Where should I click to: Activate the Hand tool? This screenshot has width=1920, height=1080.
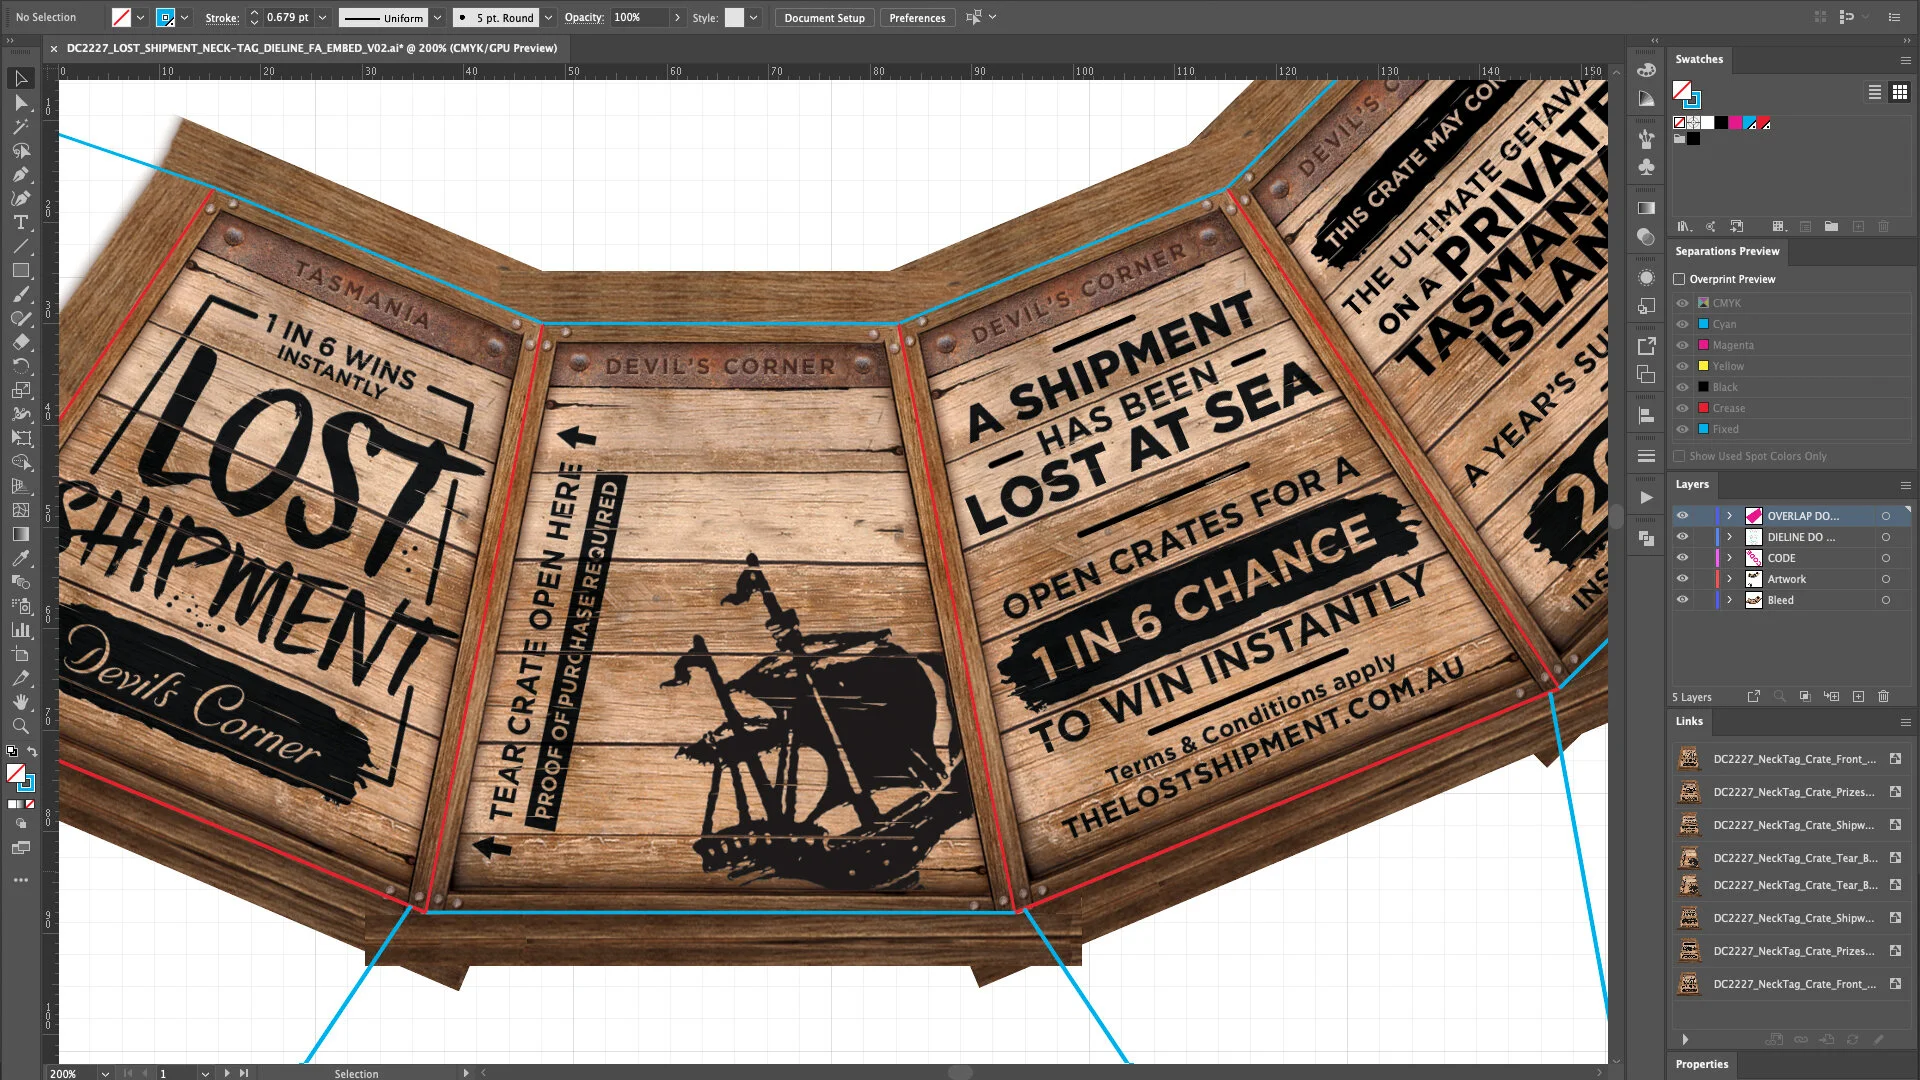coord(21,703)
